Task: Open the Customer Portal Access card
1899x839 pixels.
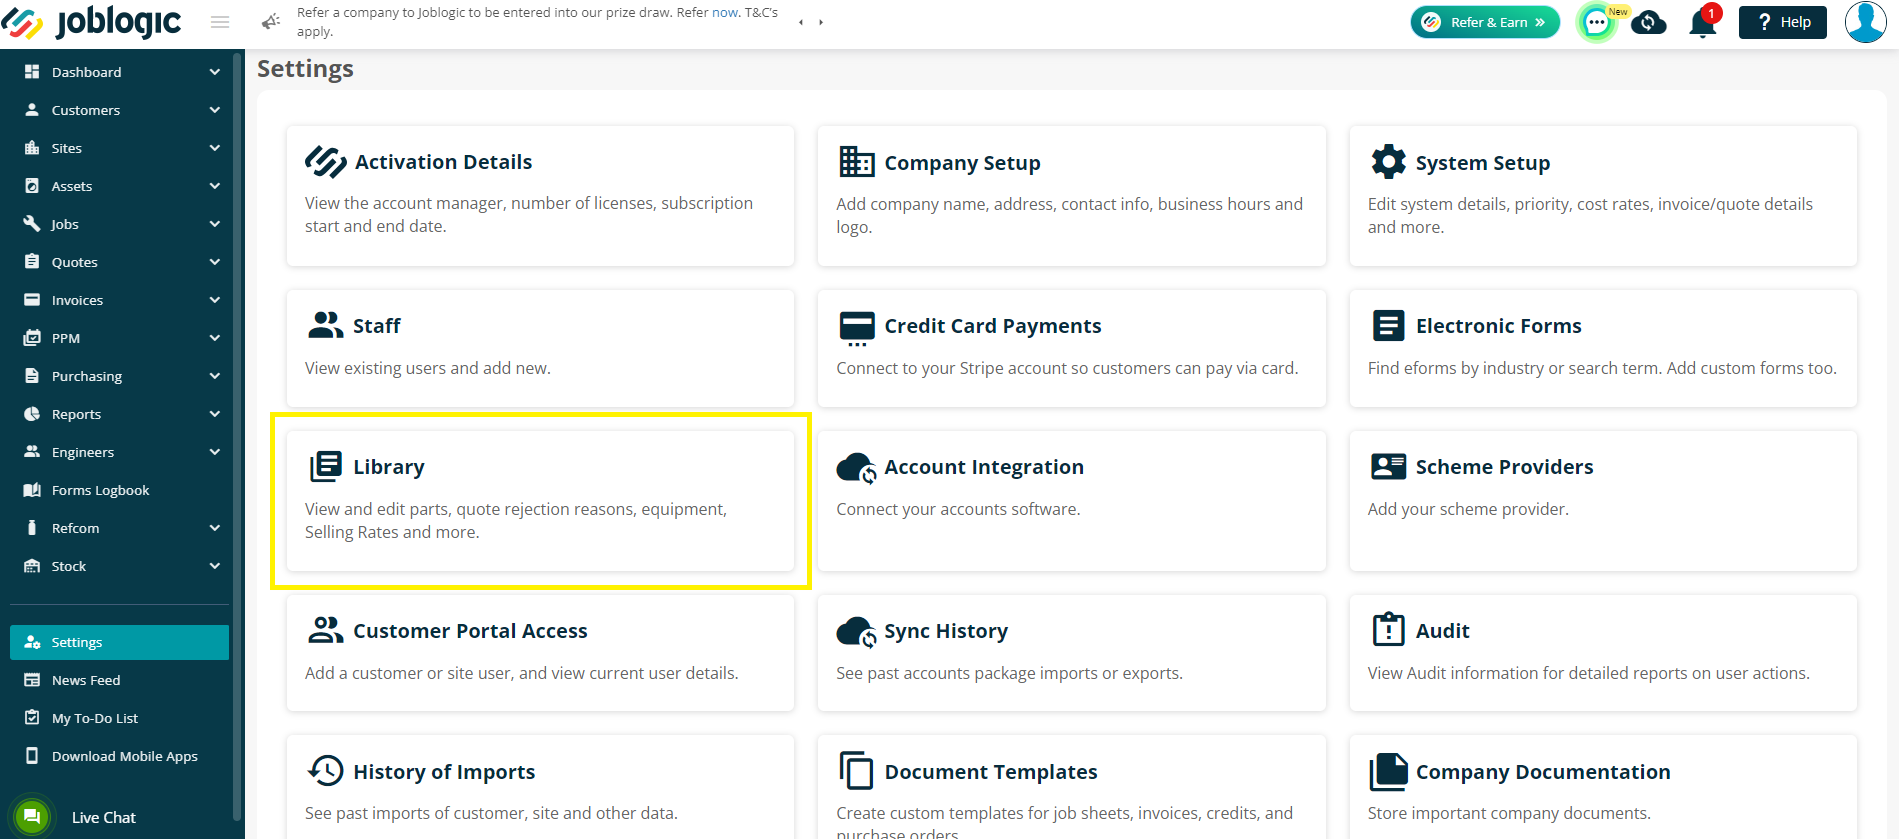Action: [x=540, y=653]
